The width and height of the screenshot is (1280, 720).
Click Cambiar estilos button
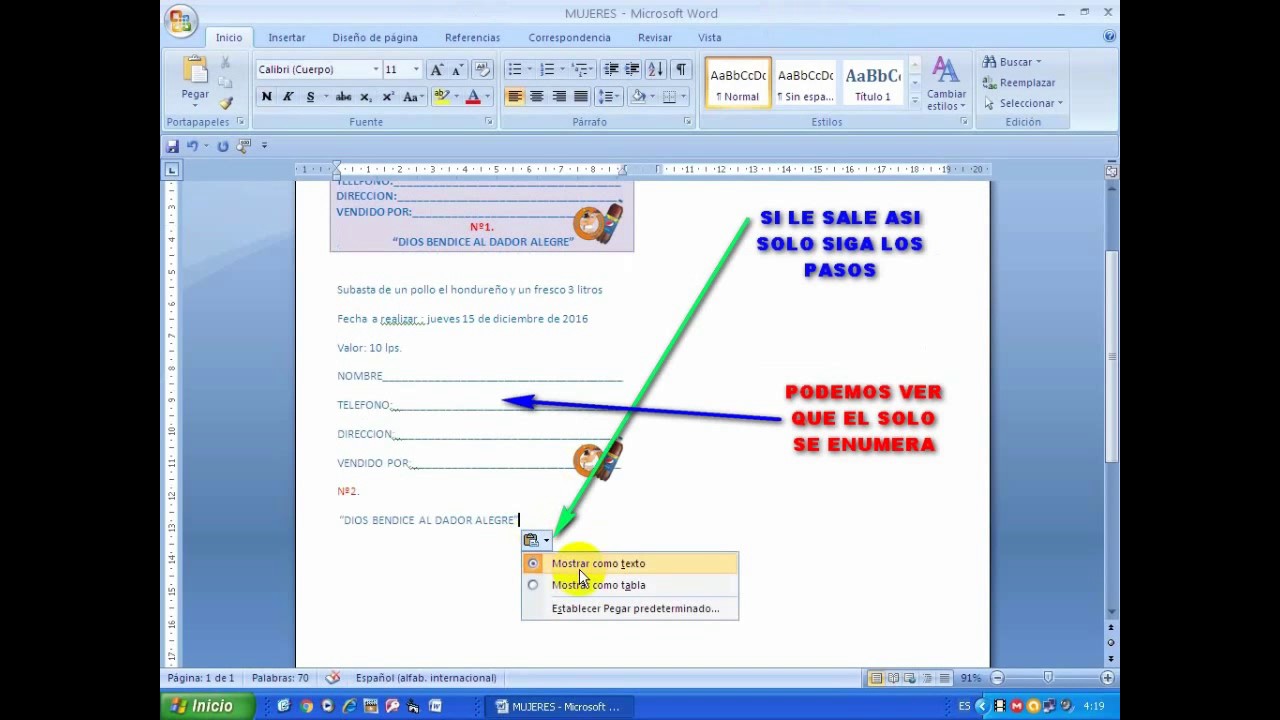946,84
